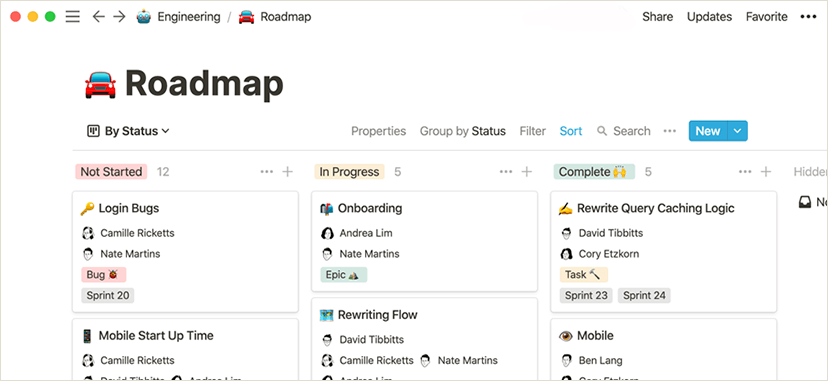Viewport: 828px width, 381px height.
Task: Click Cory Etzkorn on Rewrite Query card
Action: (609, 254)
